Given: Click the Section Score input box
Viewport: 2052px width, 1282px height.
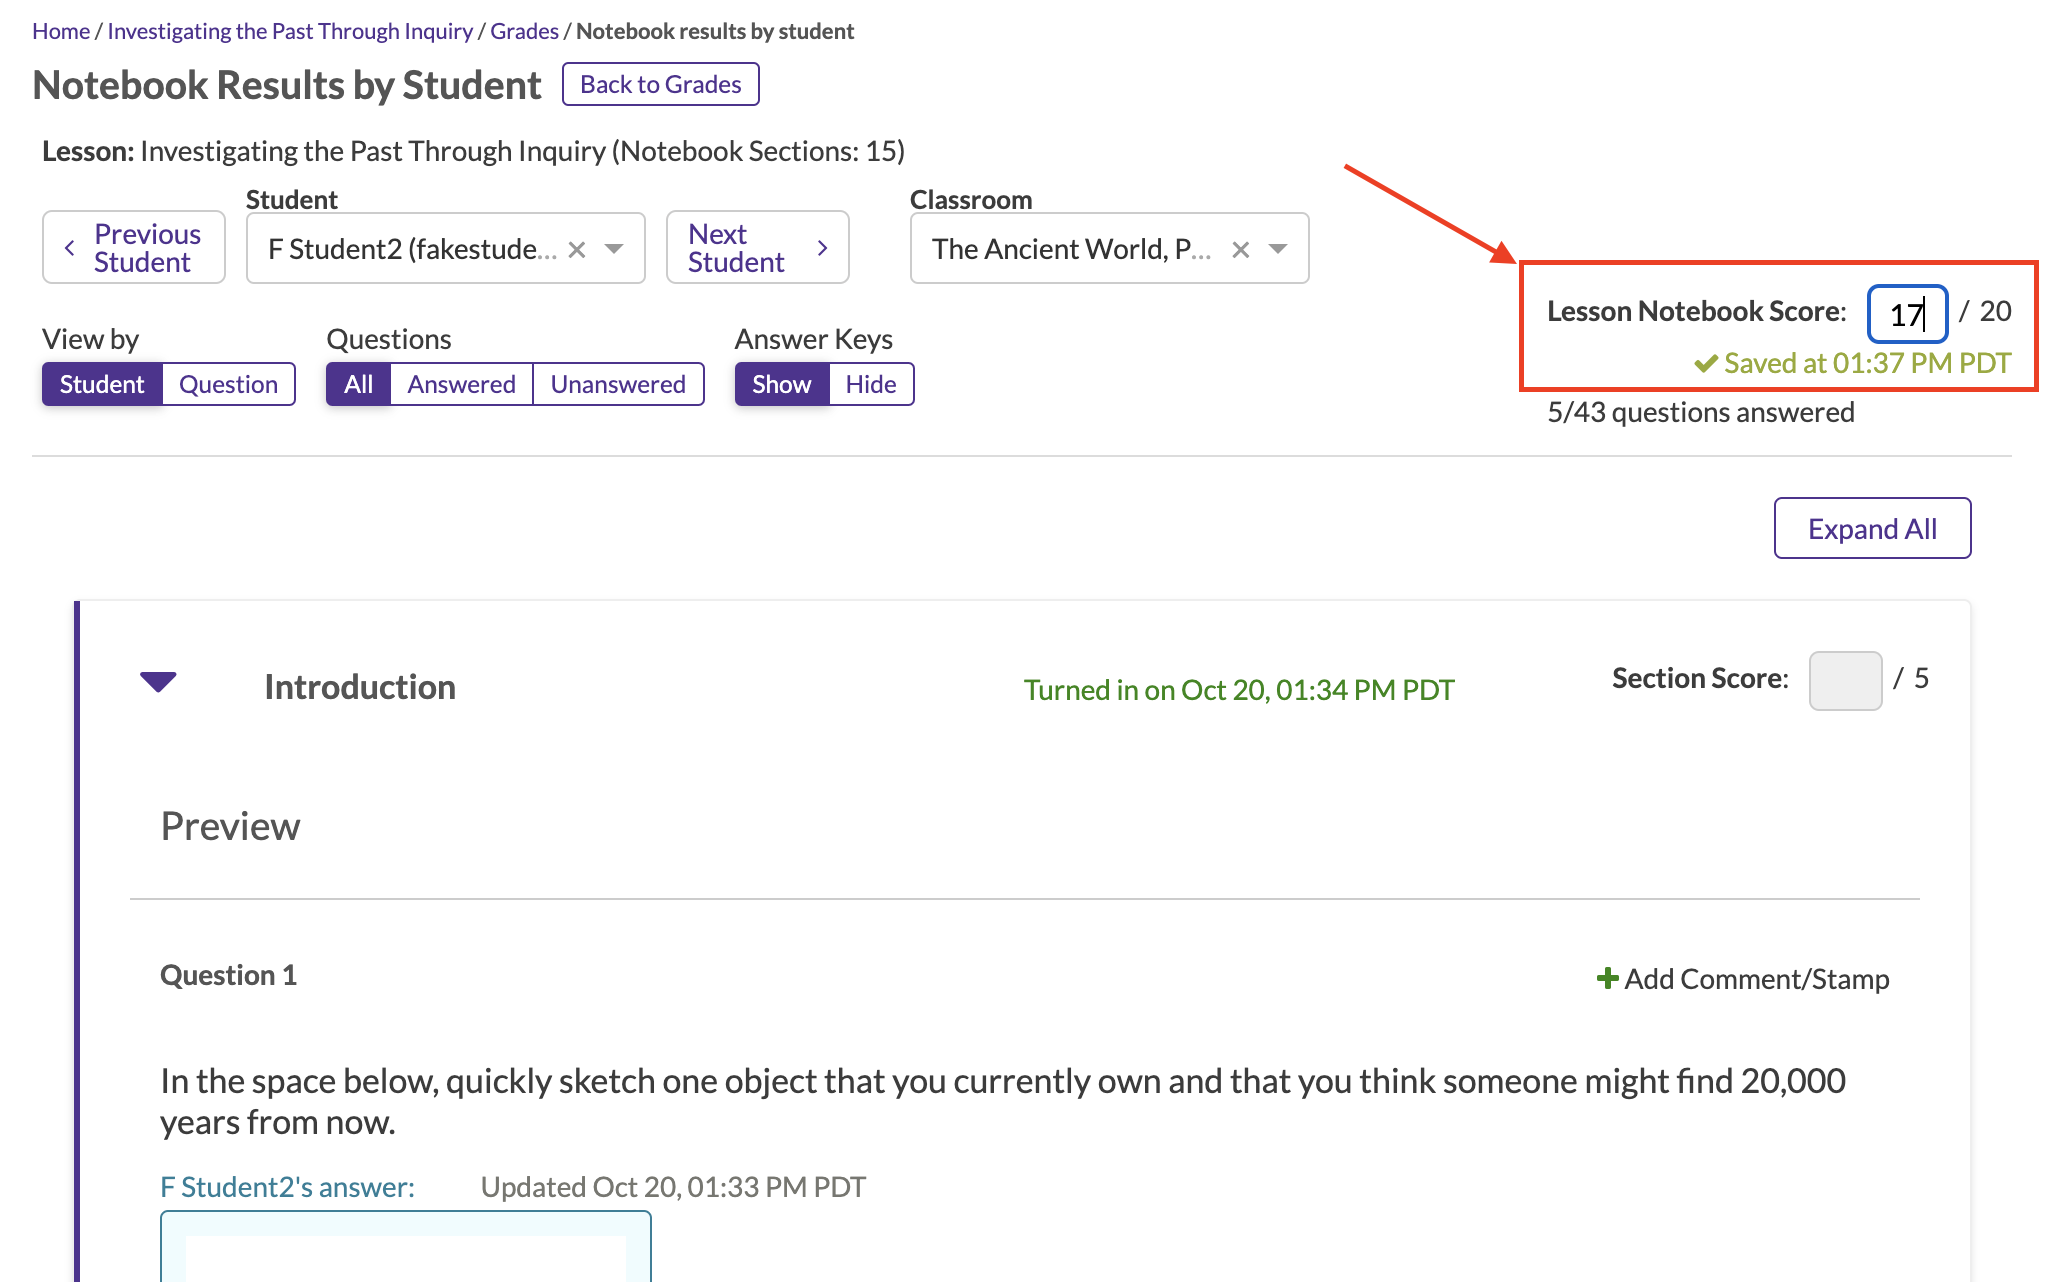Looking at the screenshot, I should click(1845, 680).
